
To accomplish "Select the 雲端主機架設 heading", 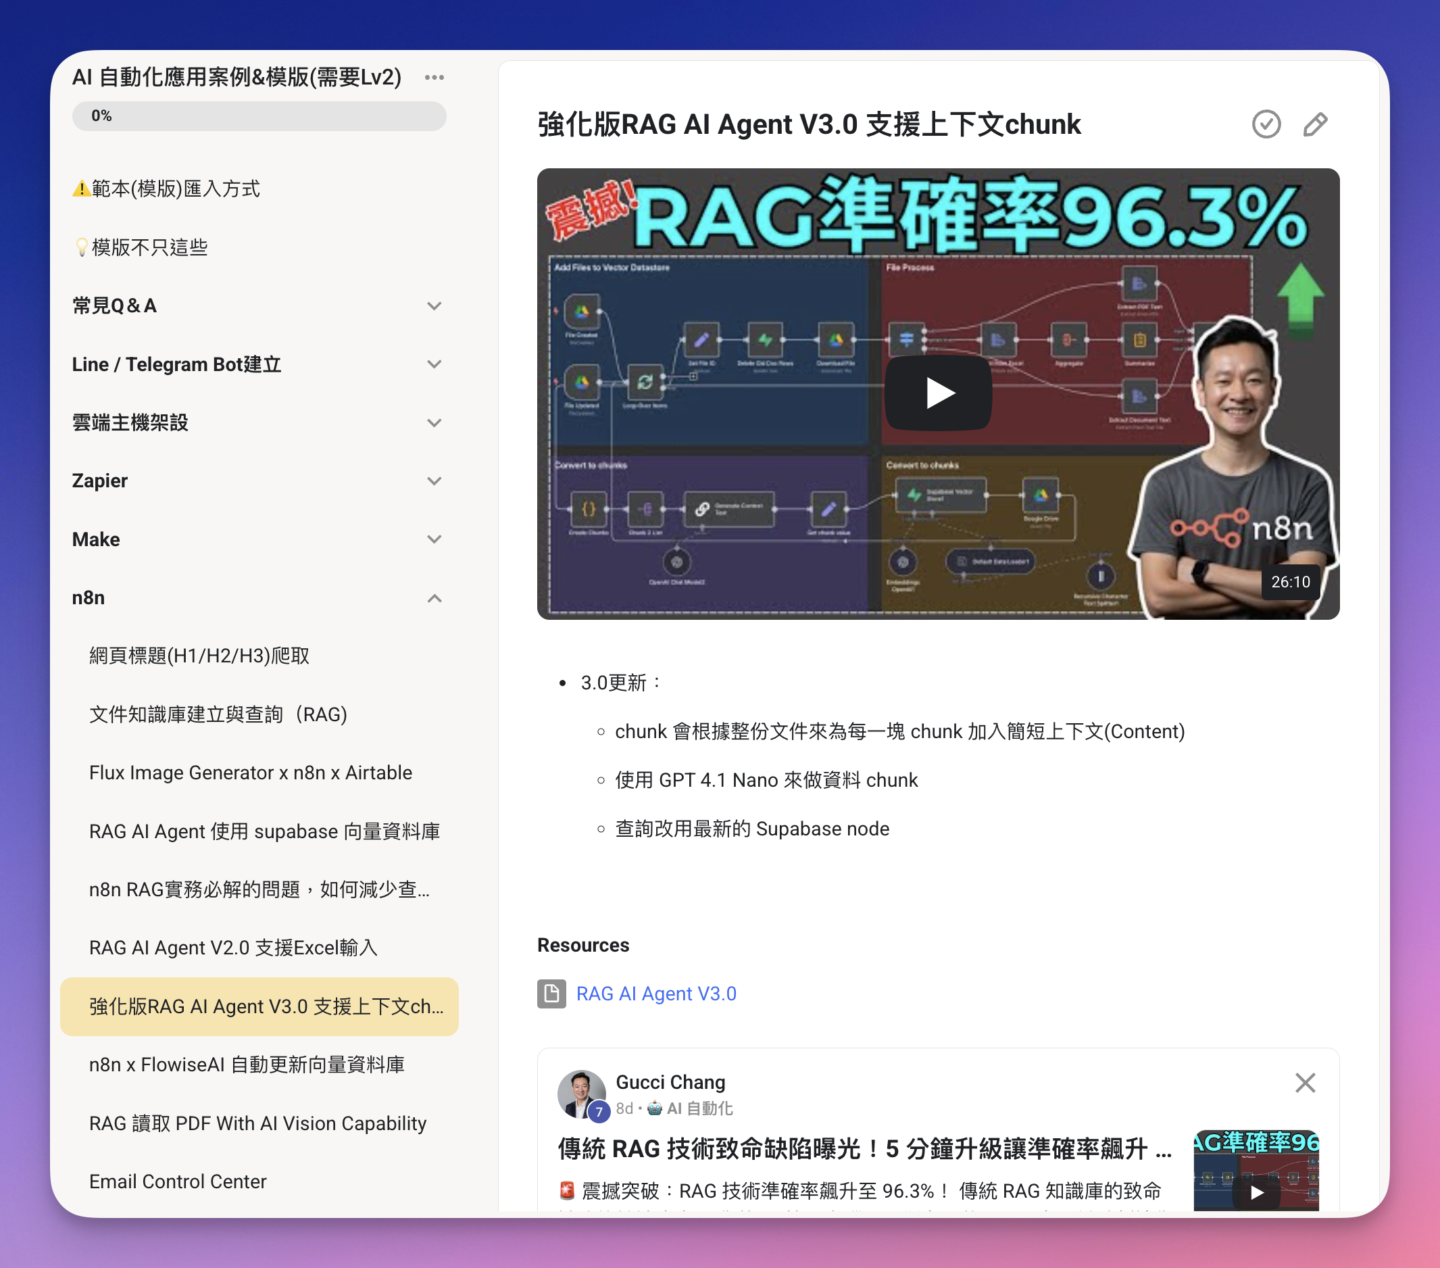I will (130, 423).
